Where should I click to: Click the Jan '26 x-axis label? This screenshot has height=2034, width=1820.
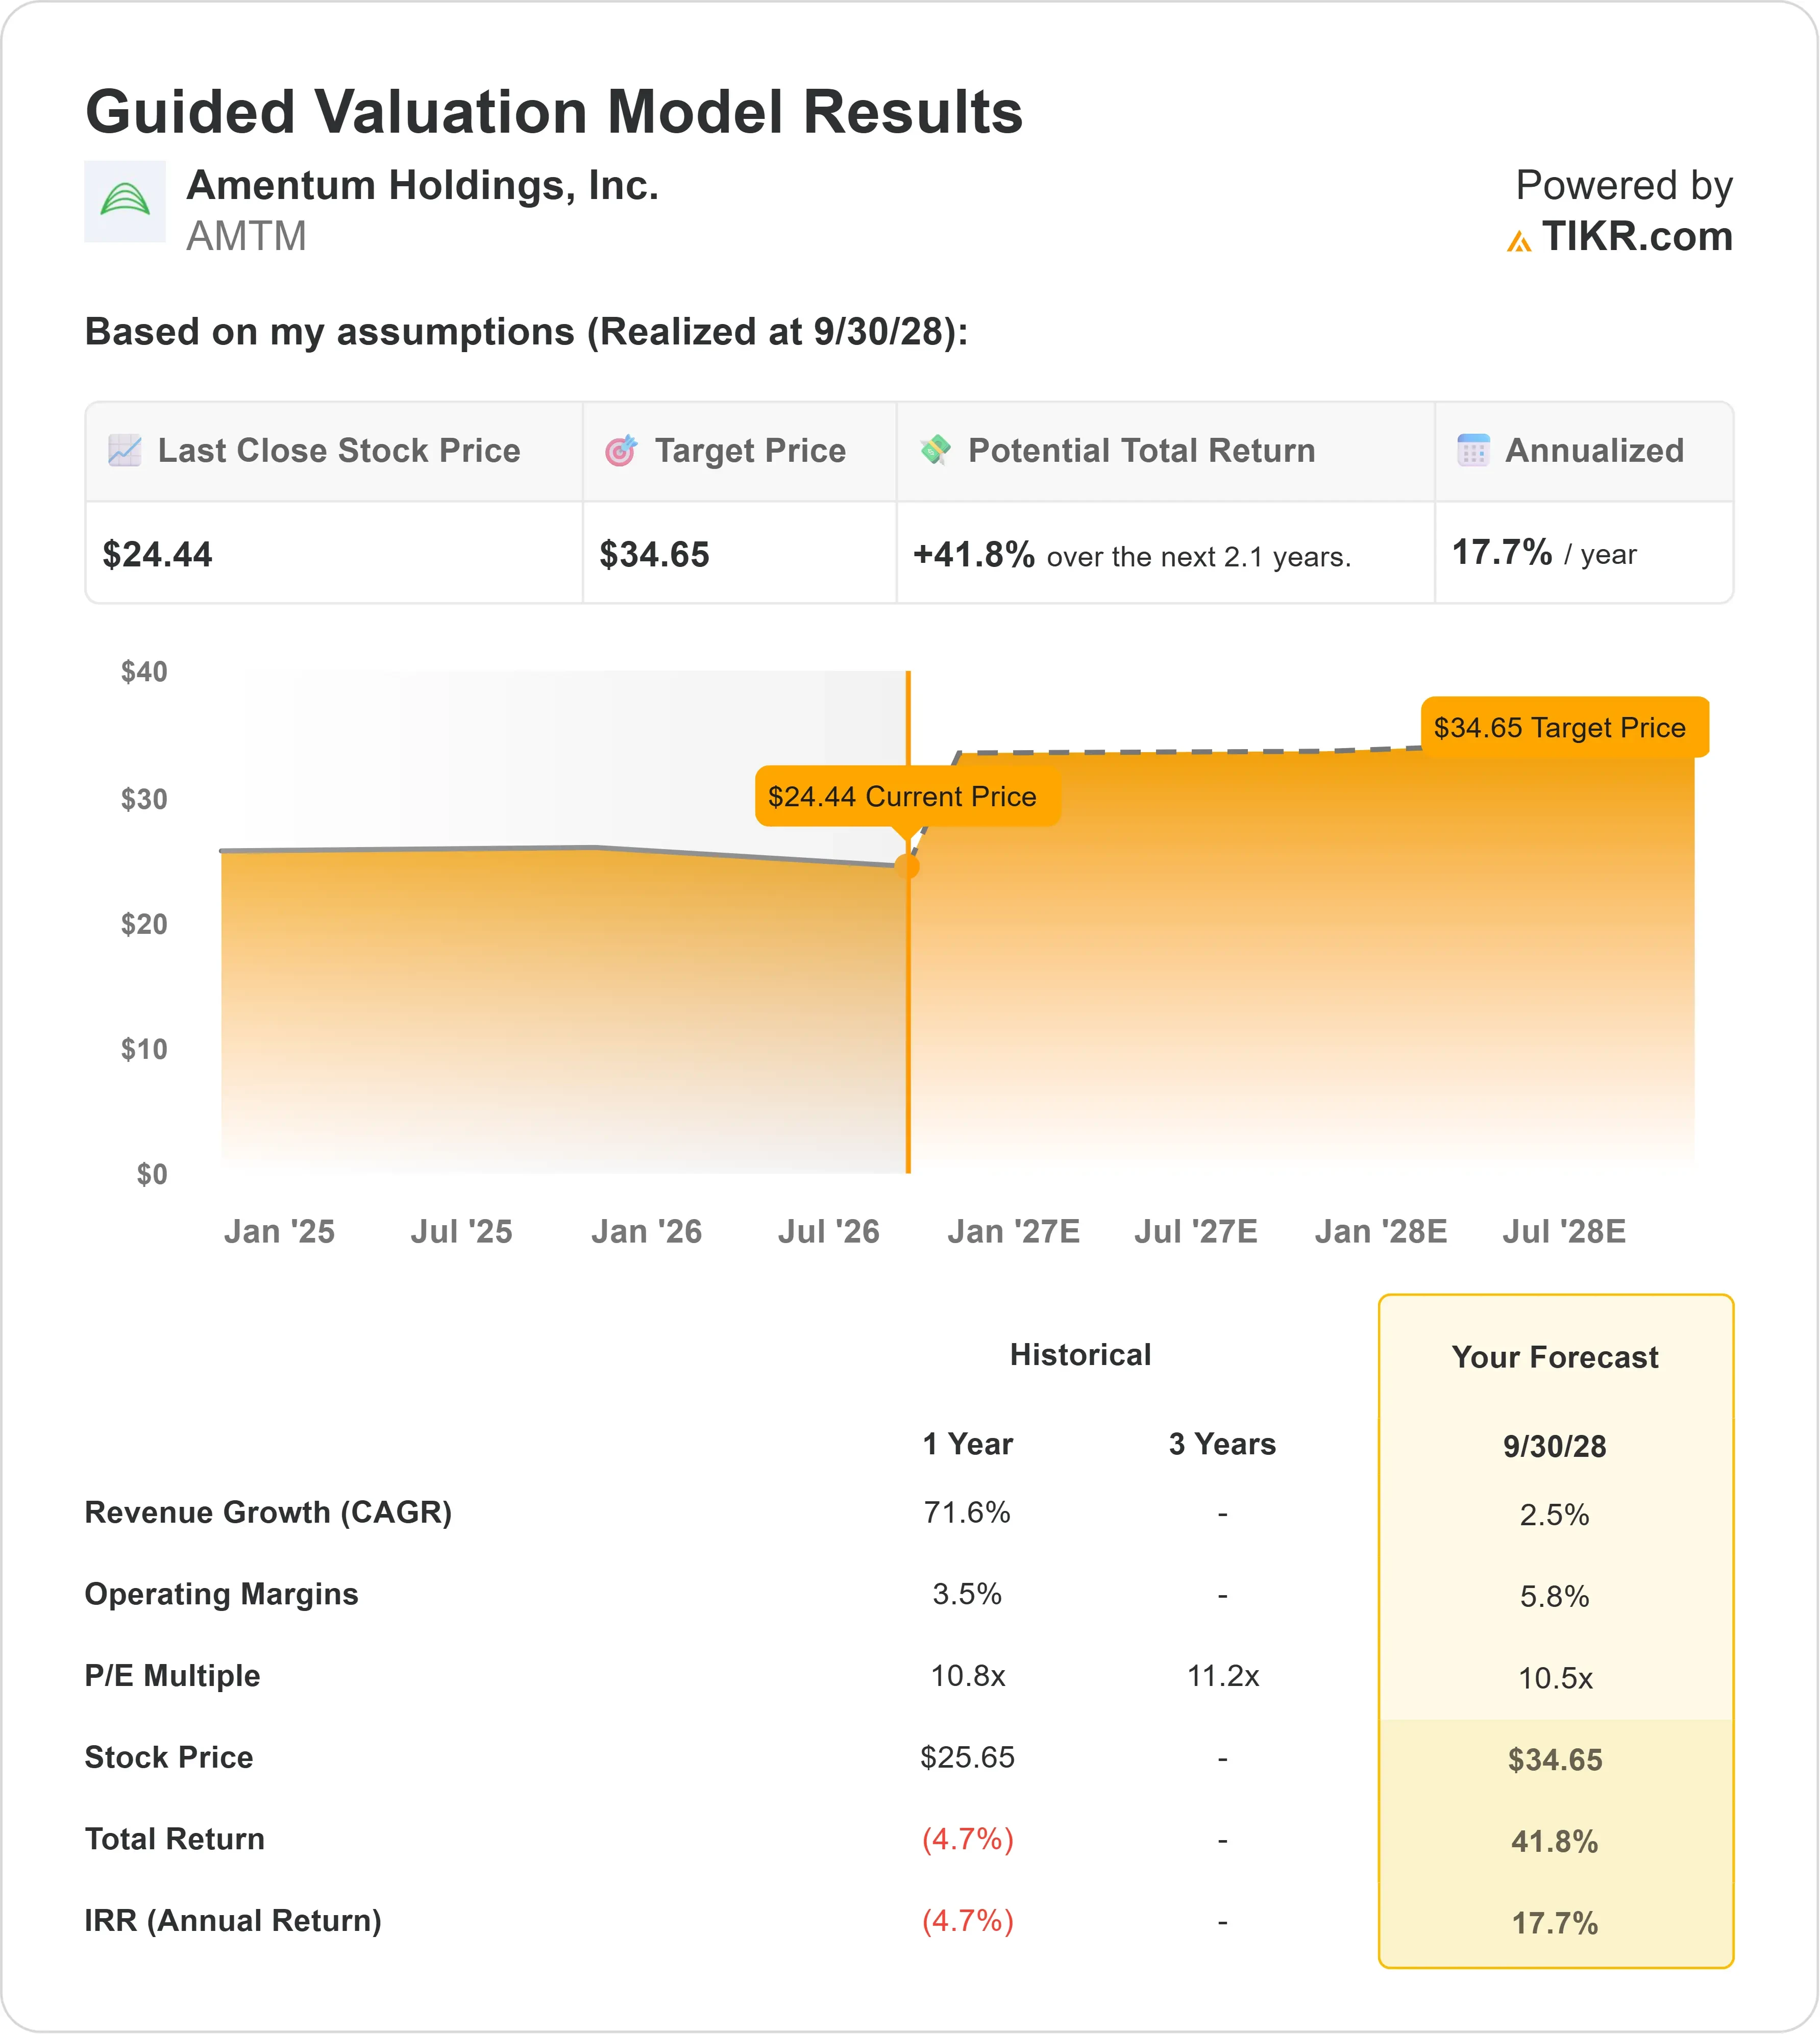pyautogui.click(x=646, y=1231)
